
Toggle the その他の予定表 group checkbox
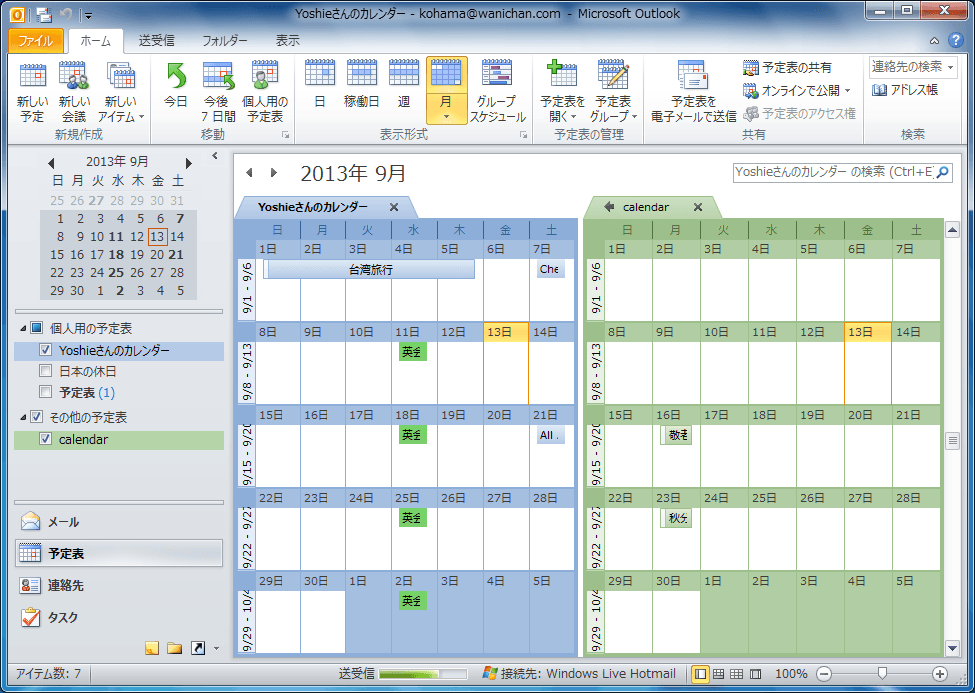pyautogui.click(x=37, y=417)
